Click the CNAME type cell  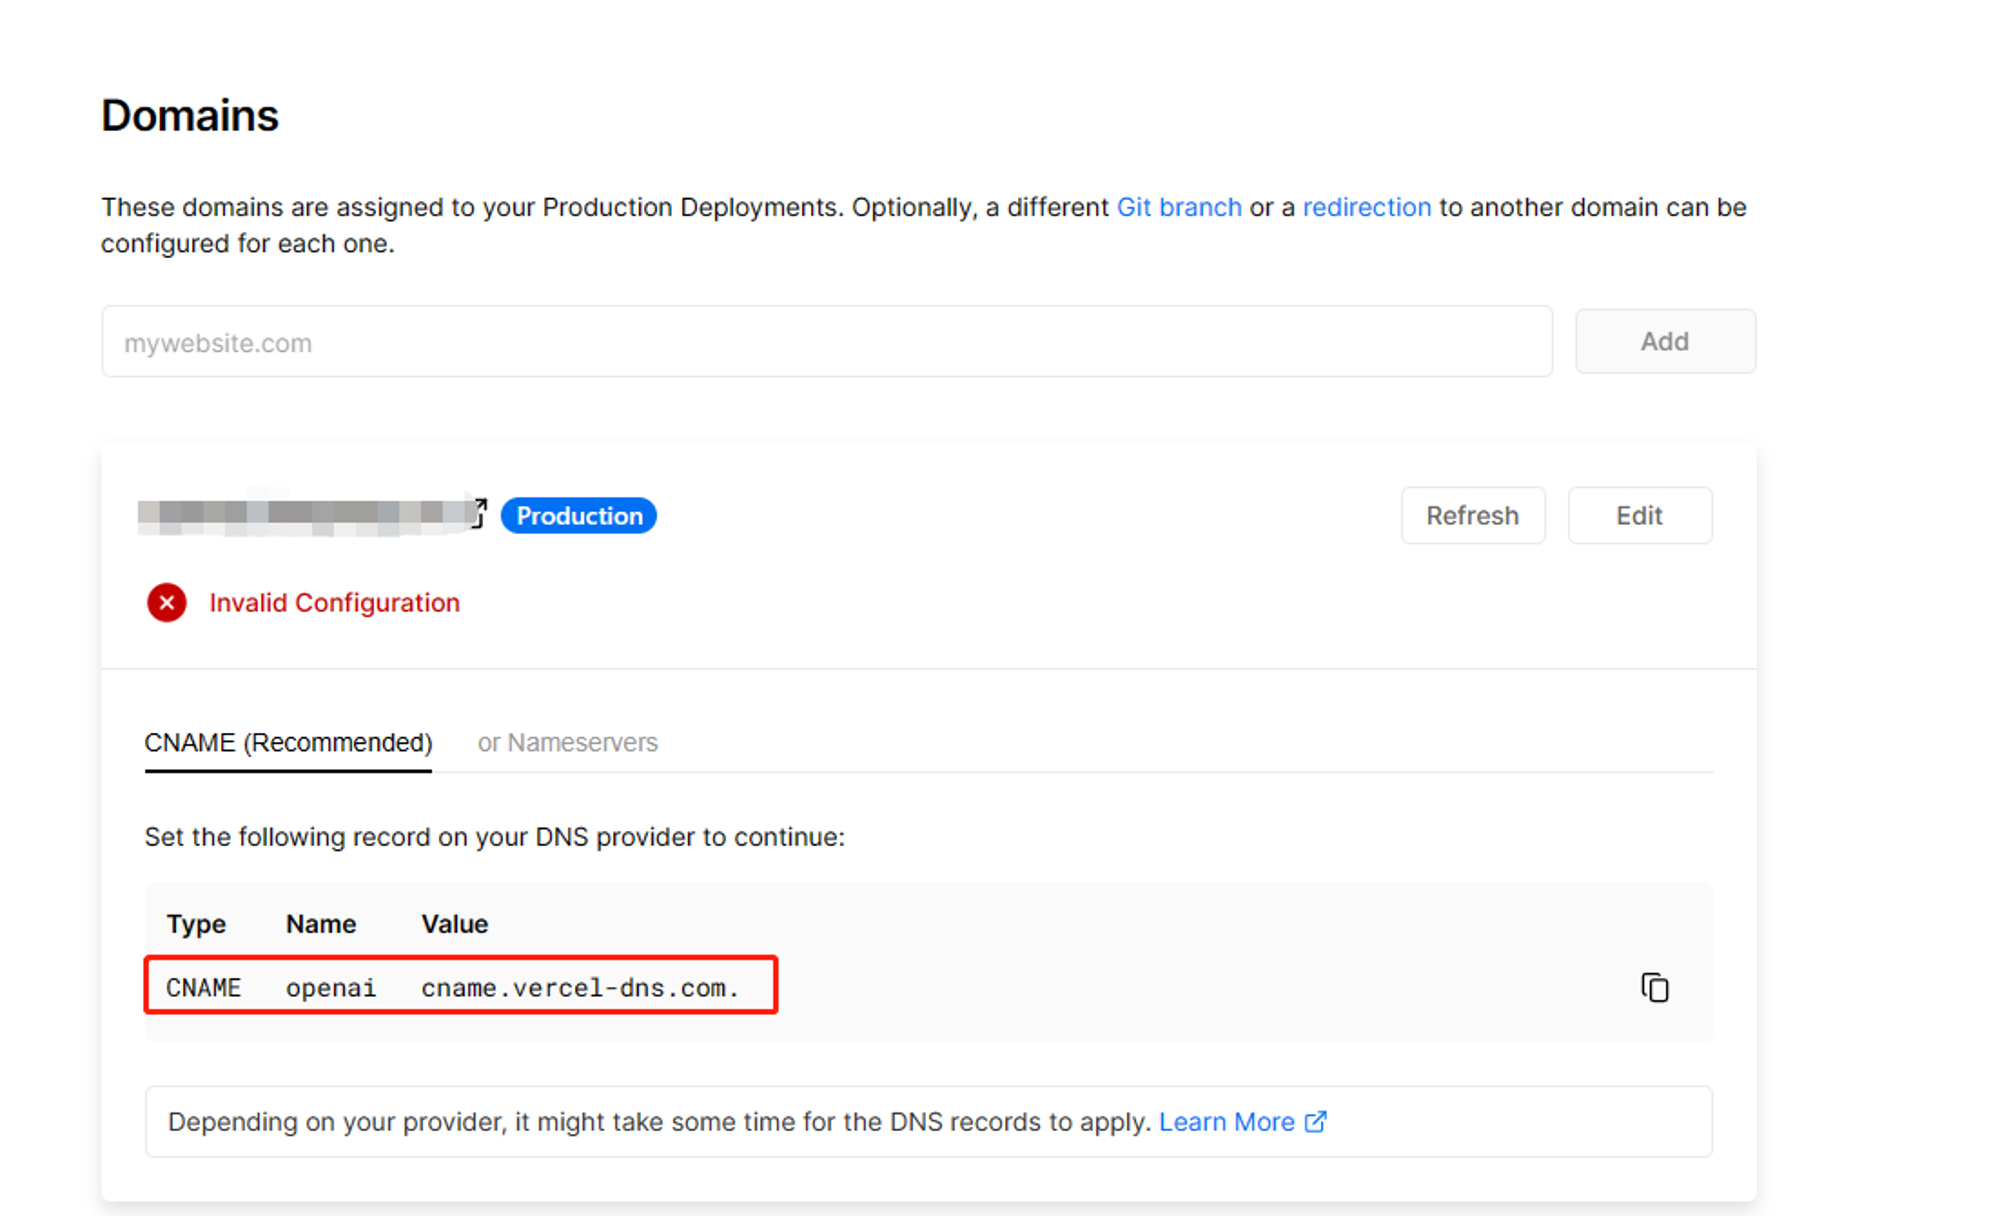[x=204, y=988]
